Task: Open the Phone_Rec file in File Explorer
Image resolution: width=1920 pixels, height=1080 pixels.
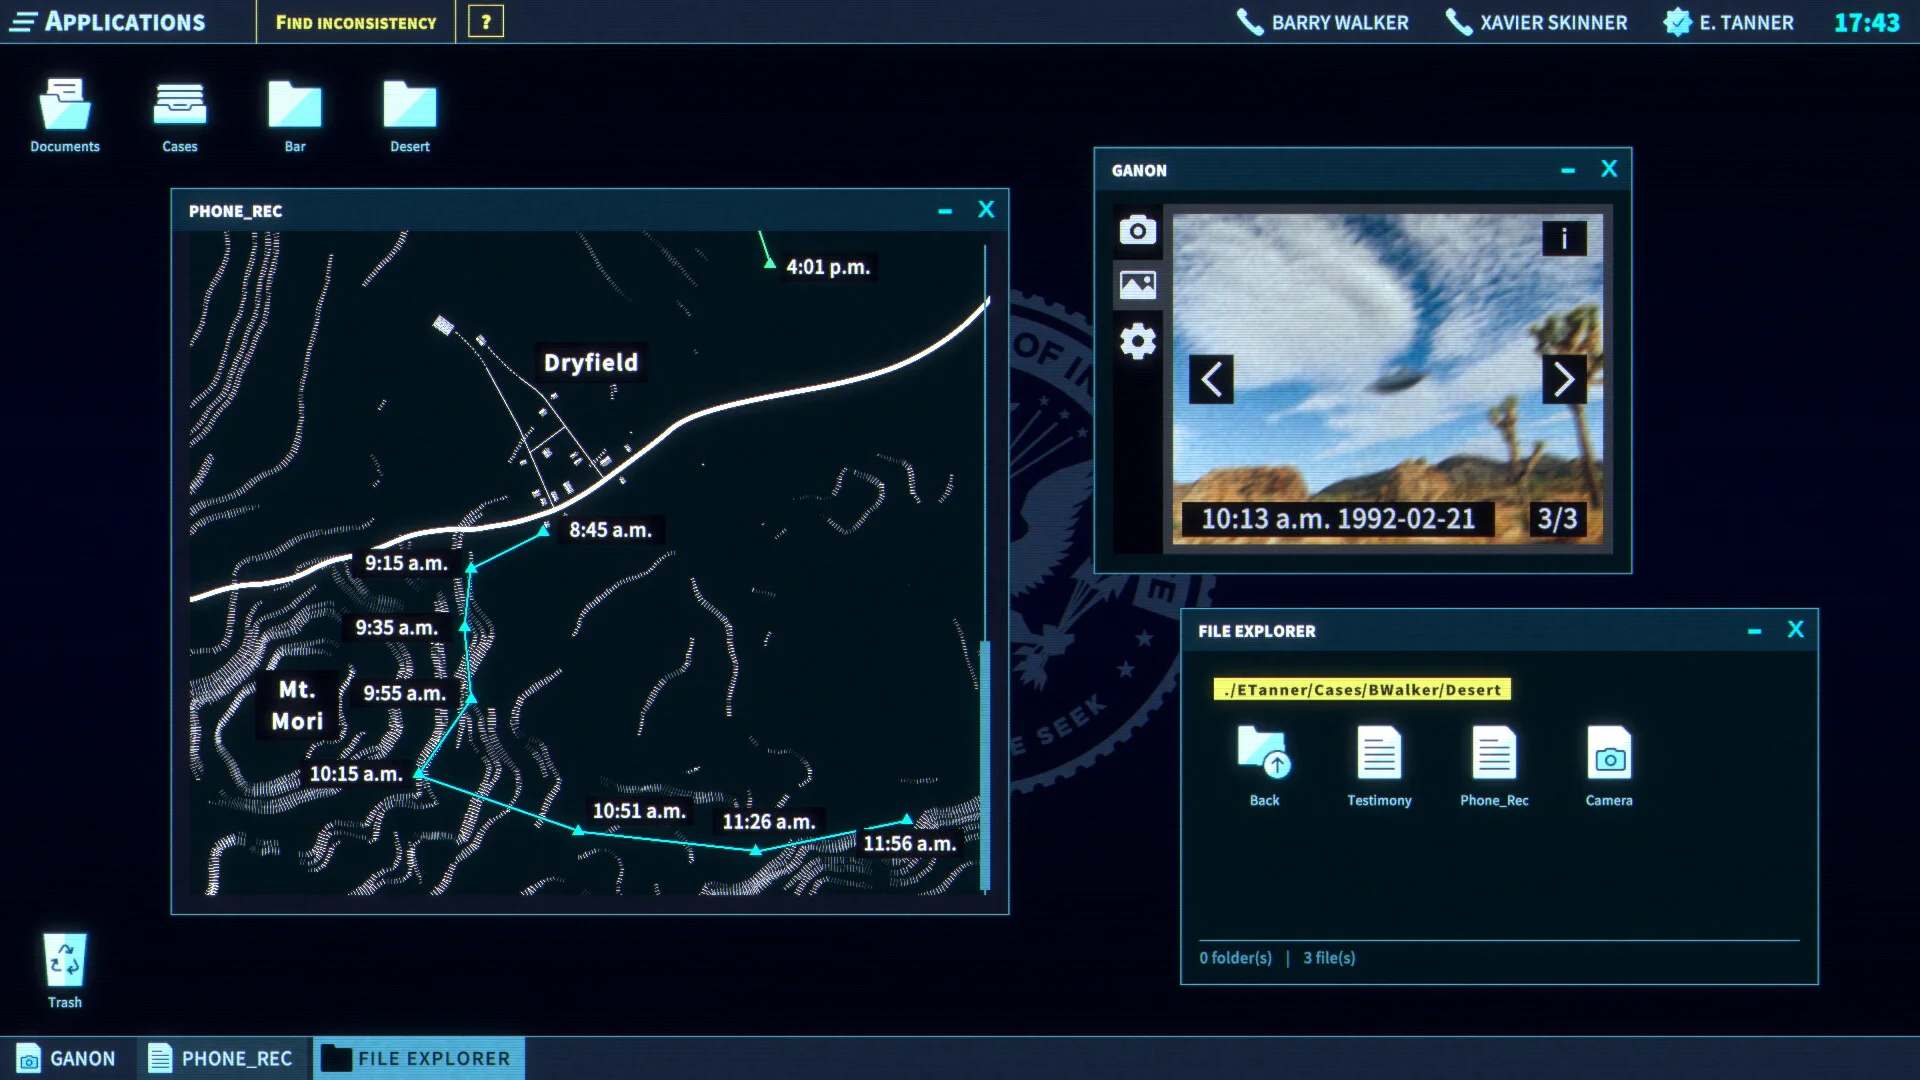Action: [x=1493, y=760]
